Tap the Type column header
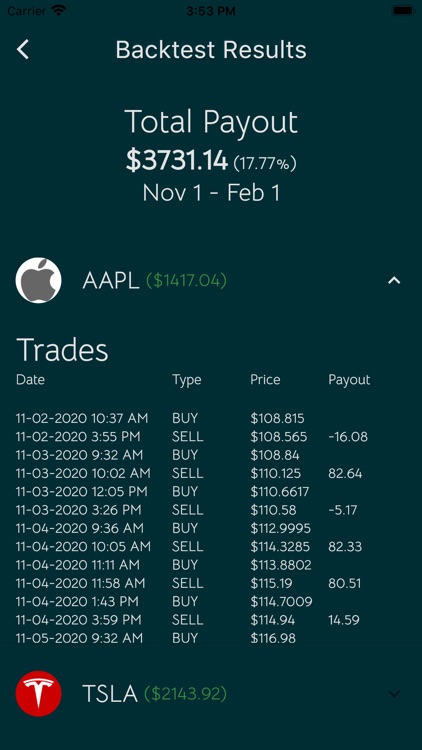 click(187, 381)
